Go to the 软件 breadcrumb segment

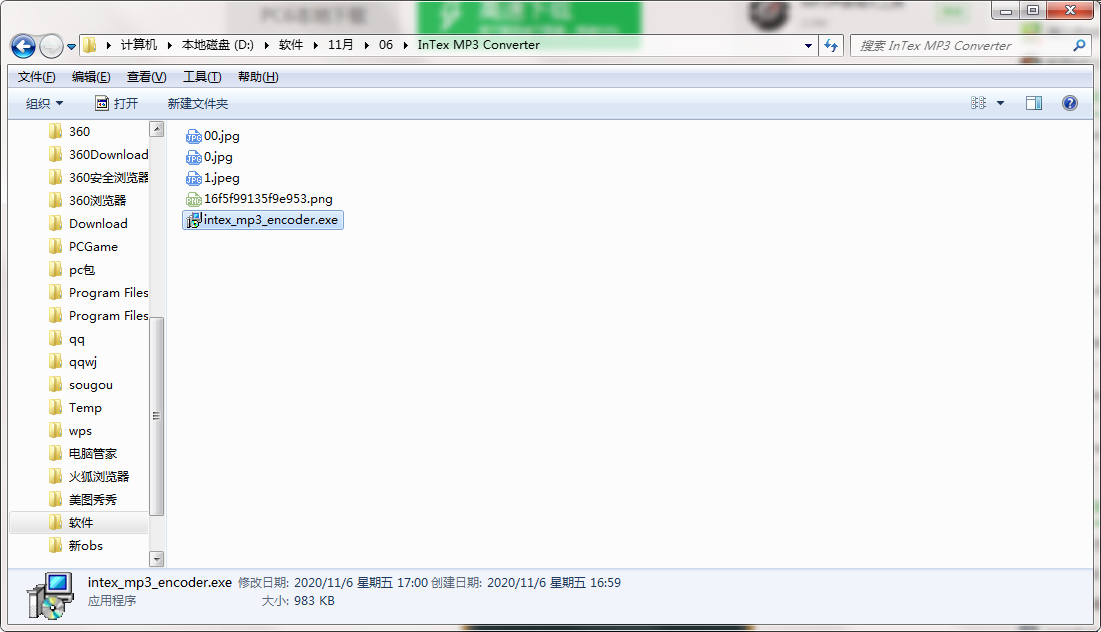tap(291, 45)
